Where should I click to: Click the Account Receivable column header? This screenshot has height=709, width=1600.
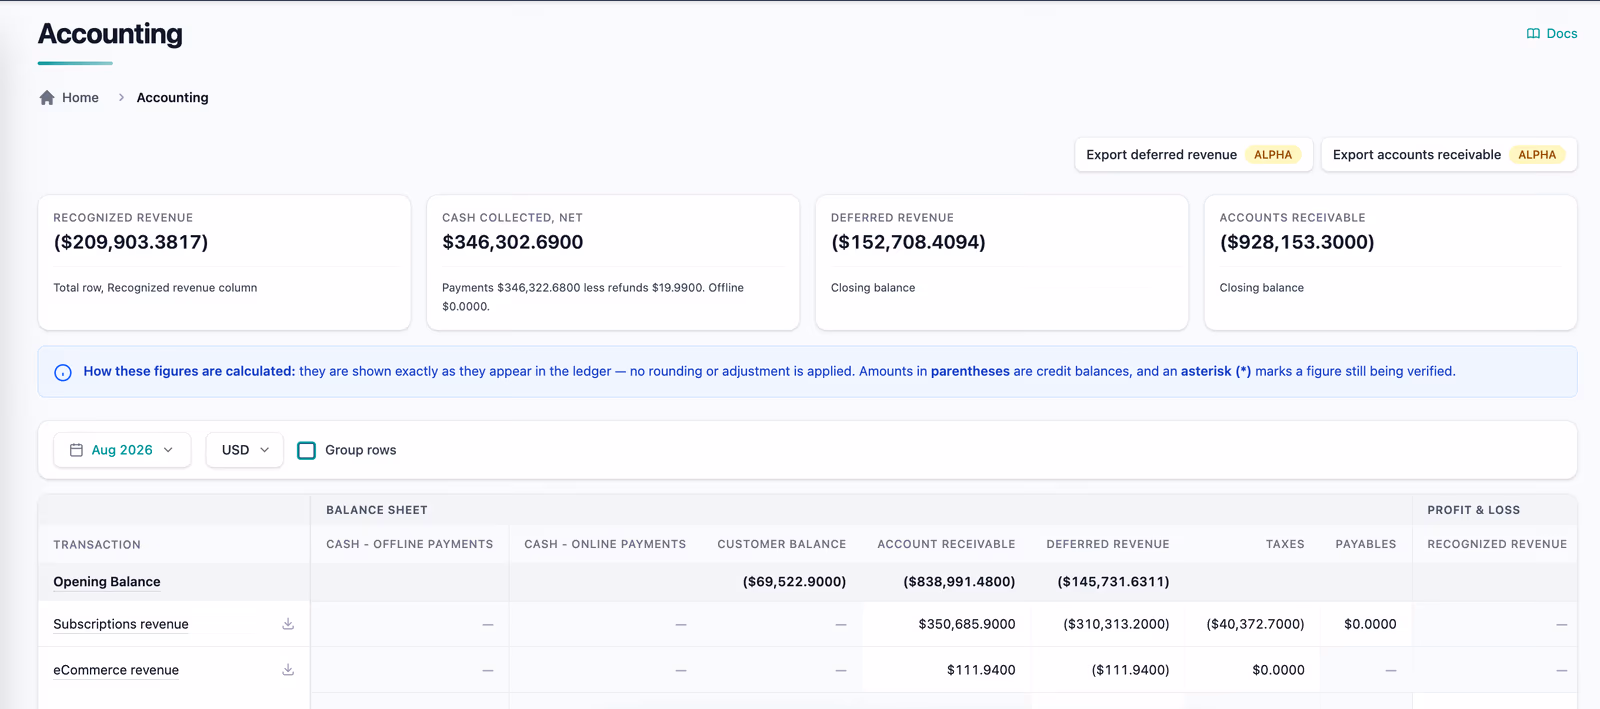point(946,544)
